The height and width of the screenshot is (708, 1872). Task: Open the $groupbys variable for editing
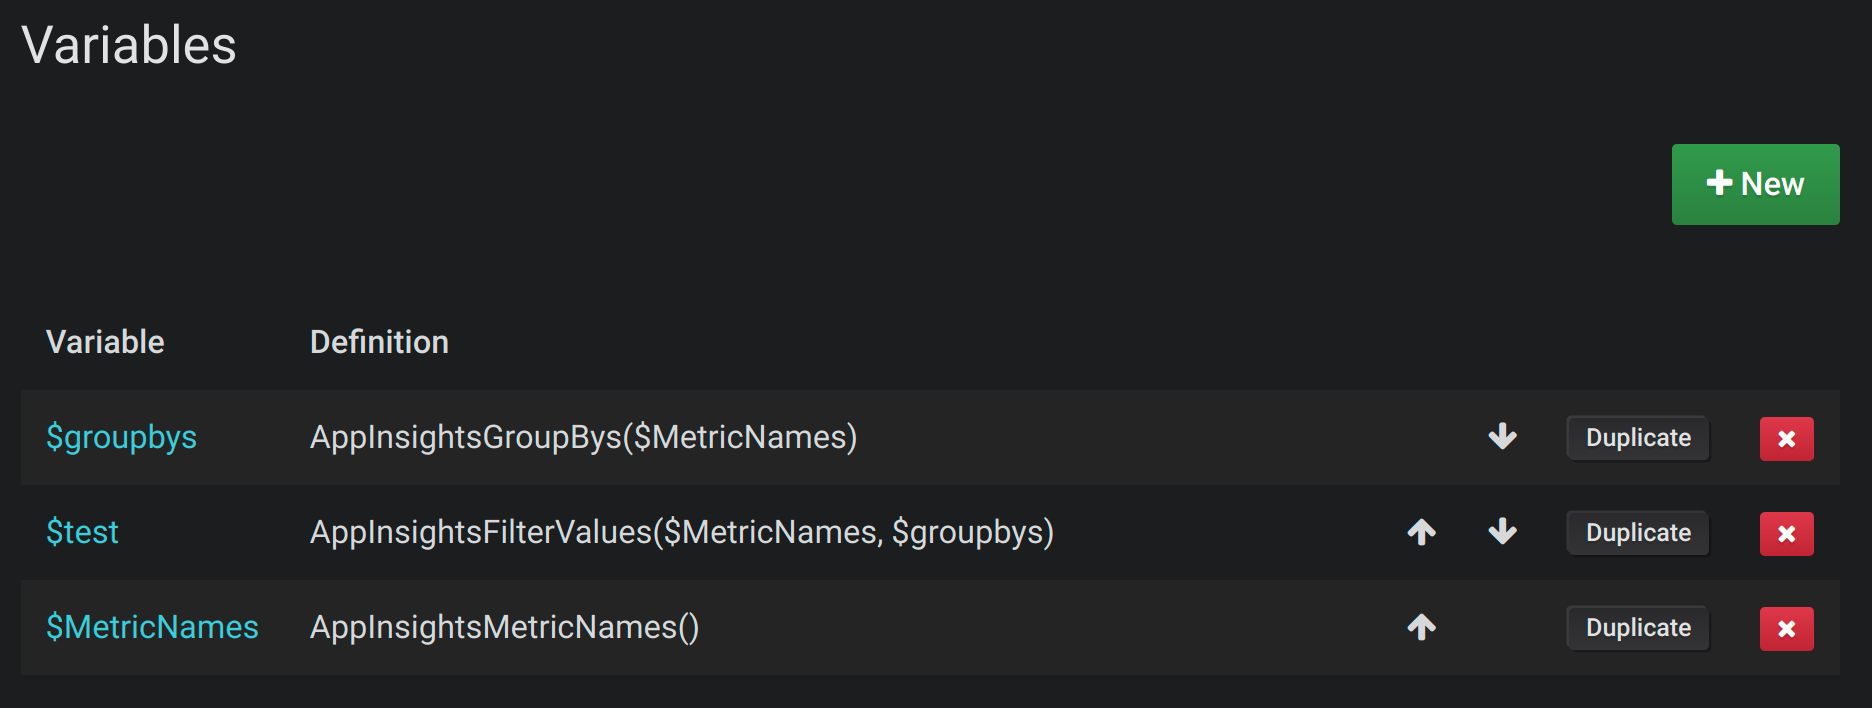coord(122,438)
